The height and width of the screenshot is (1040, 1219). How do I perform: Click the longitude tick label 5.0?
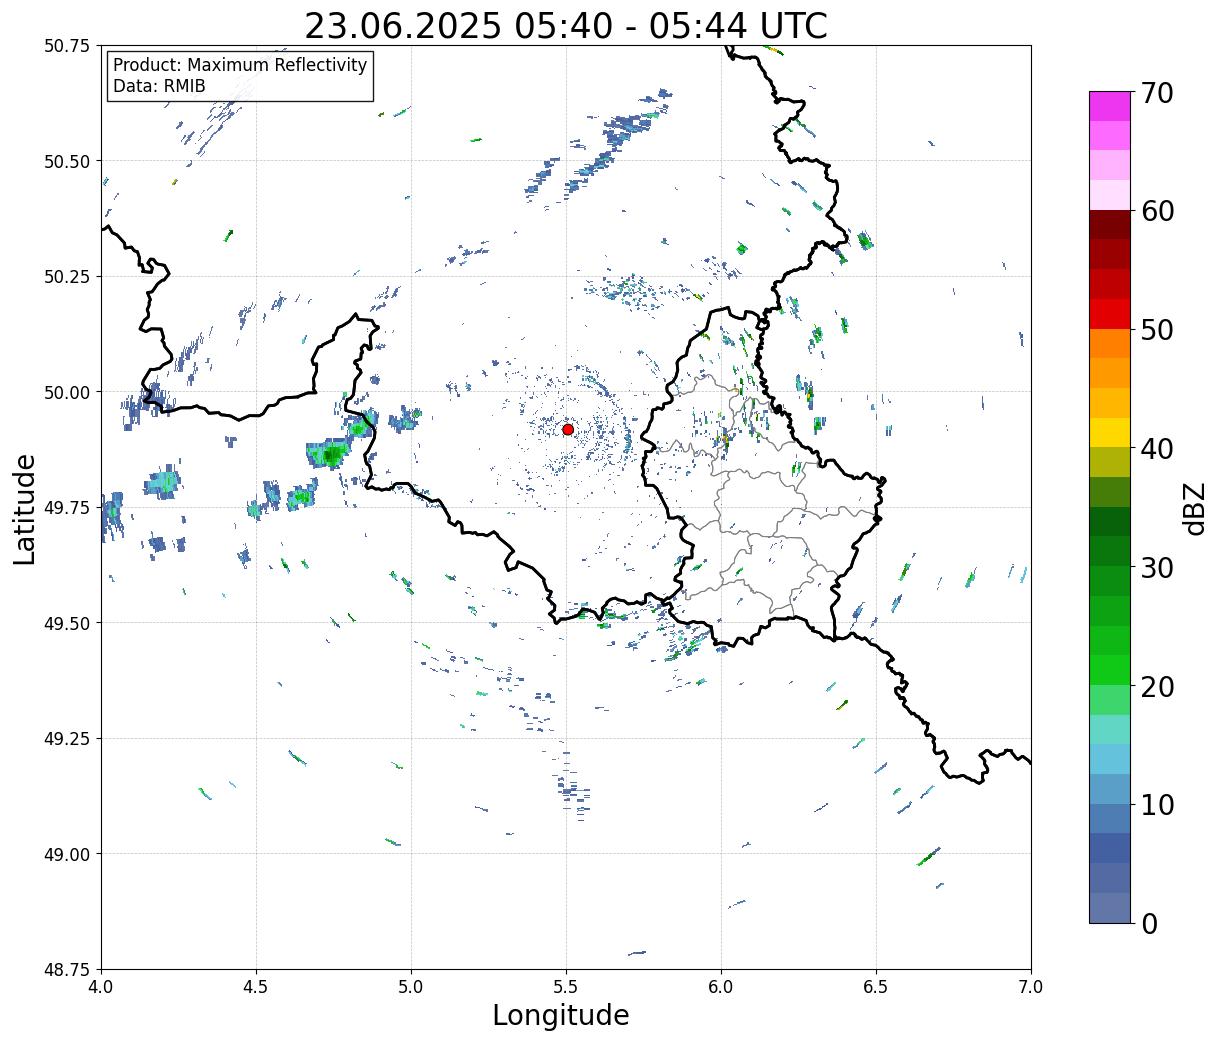(x=411, y=987)
